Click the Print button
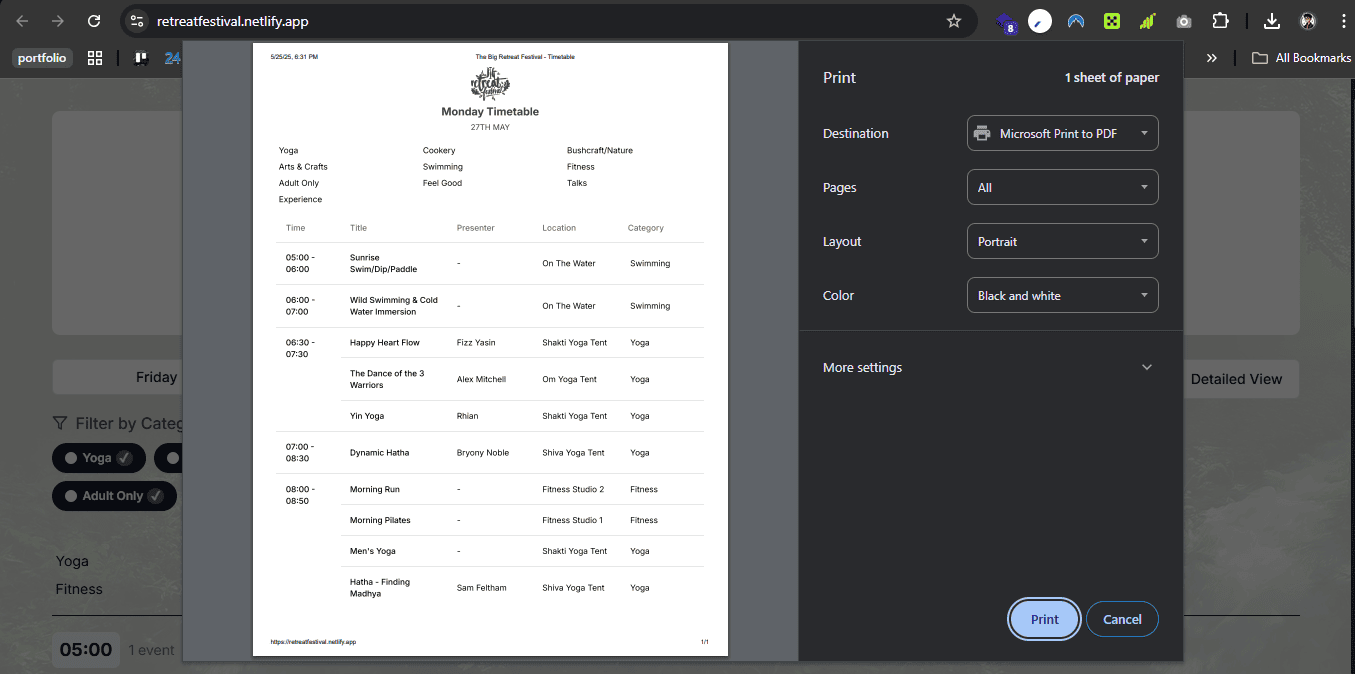This screenshot has width=1355, height=674. [1044, 619]
